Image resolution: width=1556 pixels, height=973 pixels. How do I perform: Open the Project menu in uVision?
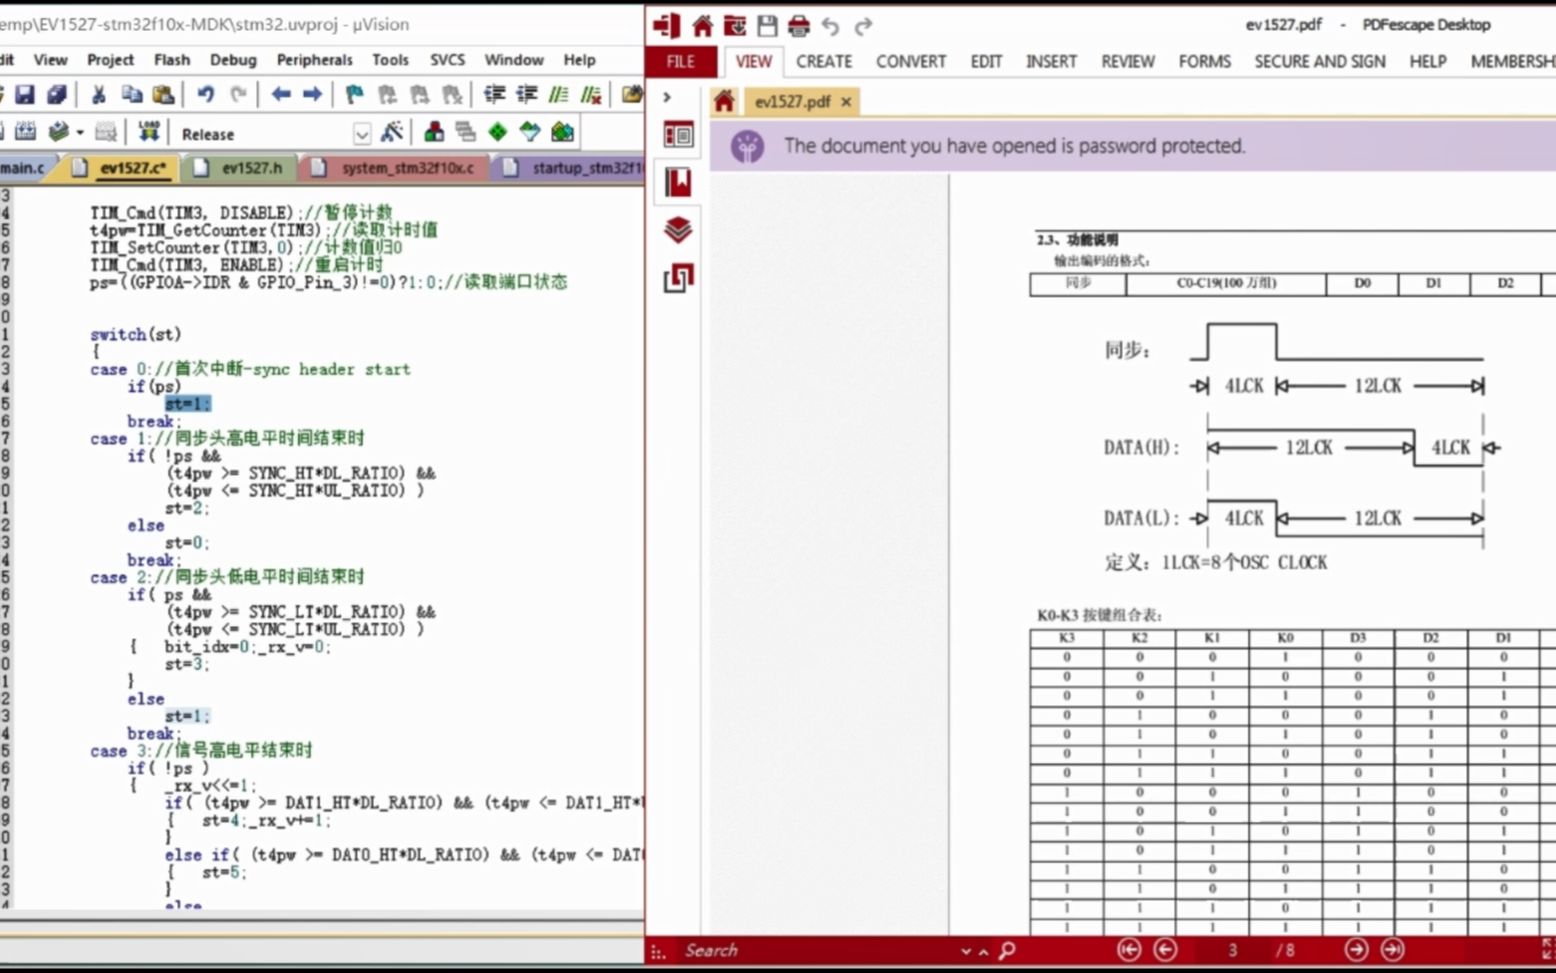110,60
